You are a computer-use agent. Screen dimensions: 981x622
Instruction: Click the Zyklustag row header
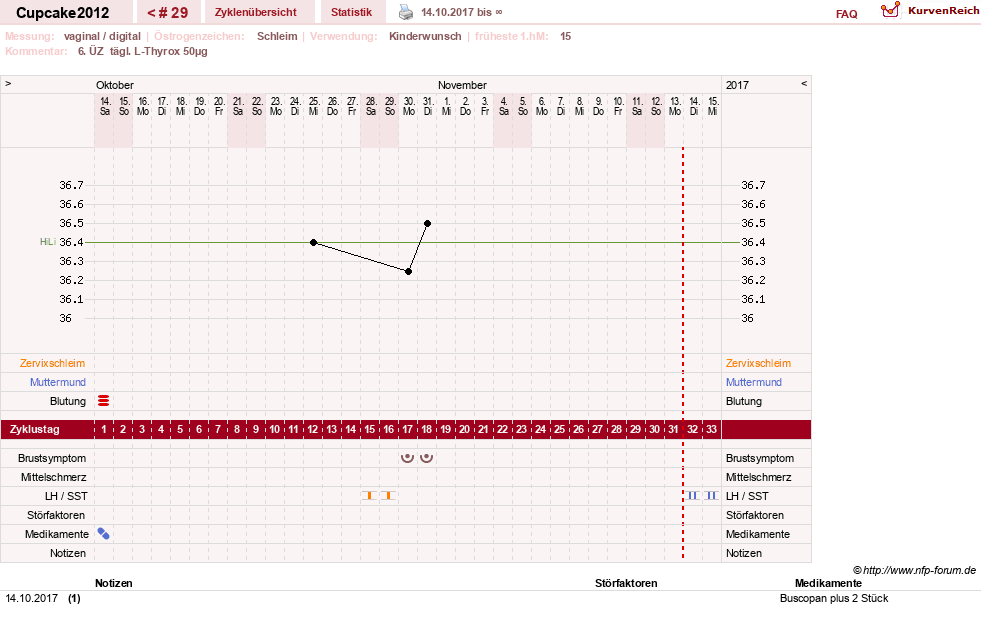[x=34, y=429]
